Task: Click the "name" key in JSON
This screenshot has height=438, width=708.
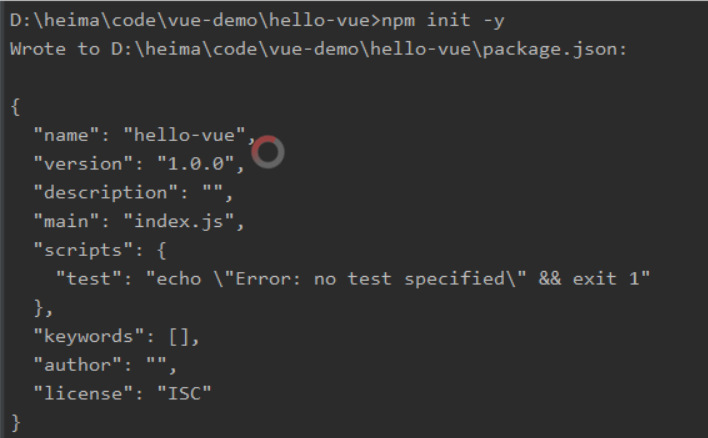Action: pos(66,135)
